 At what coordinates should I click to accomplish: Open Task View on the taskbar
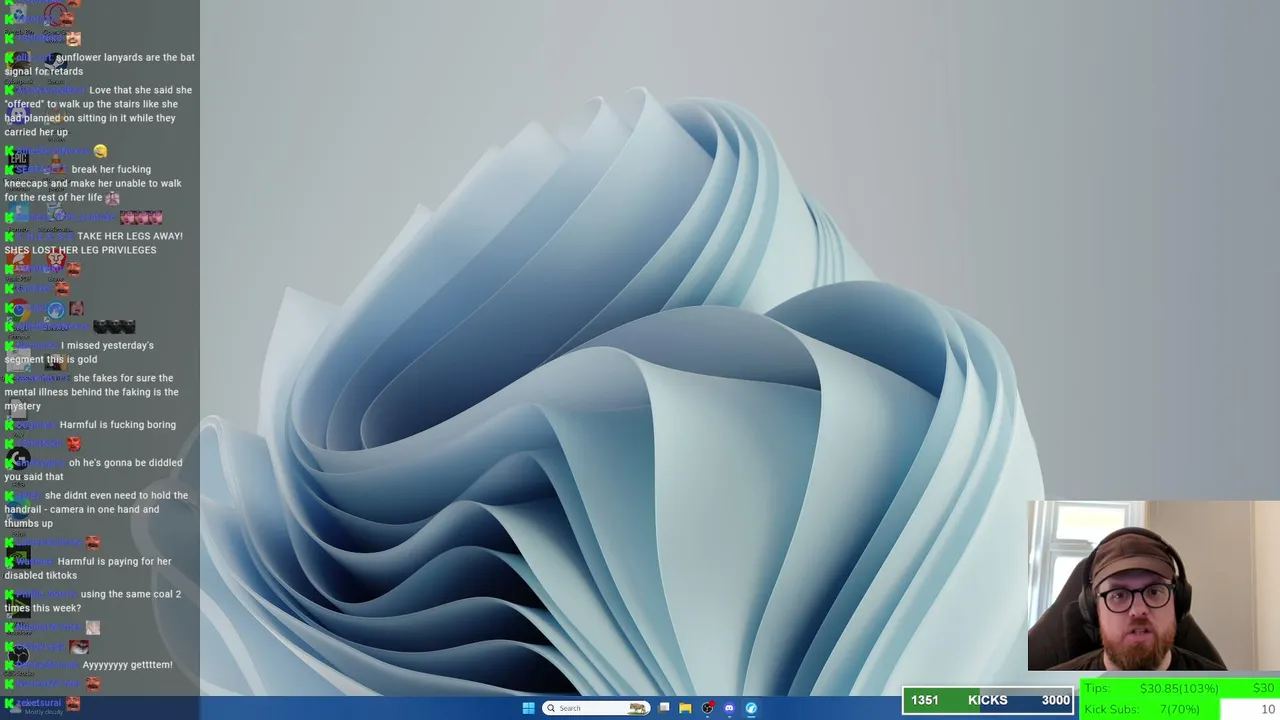coord(664,708)
